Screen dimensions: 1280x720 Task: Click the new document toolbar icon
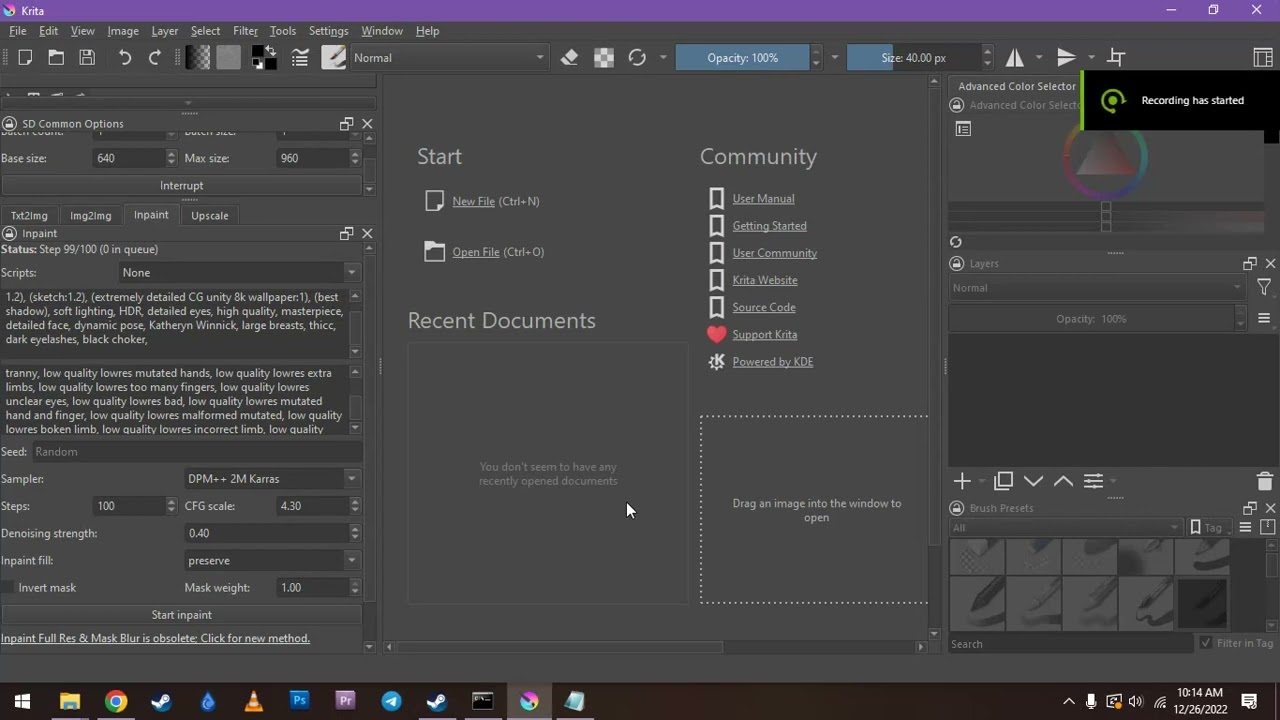point(25,58)
